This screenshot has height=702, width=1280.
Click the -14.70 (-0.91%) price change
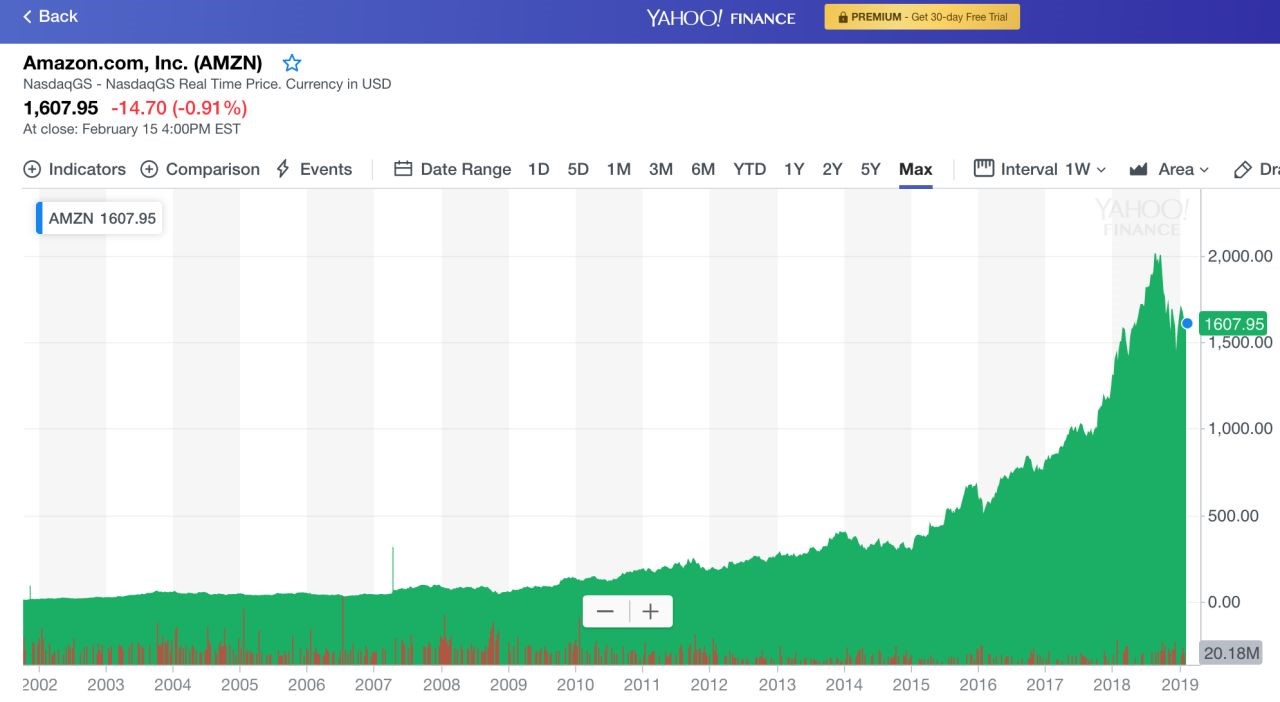[x=179, y=108]
